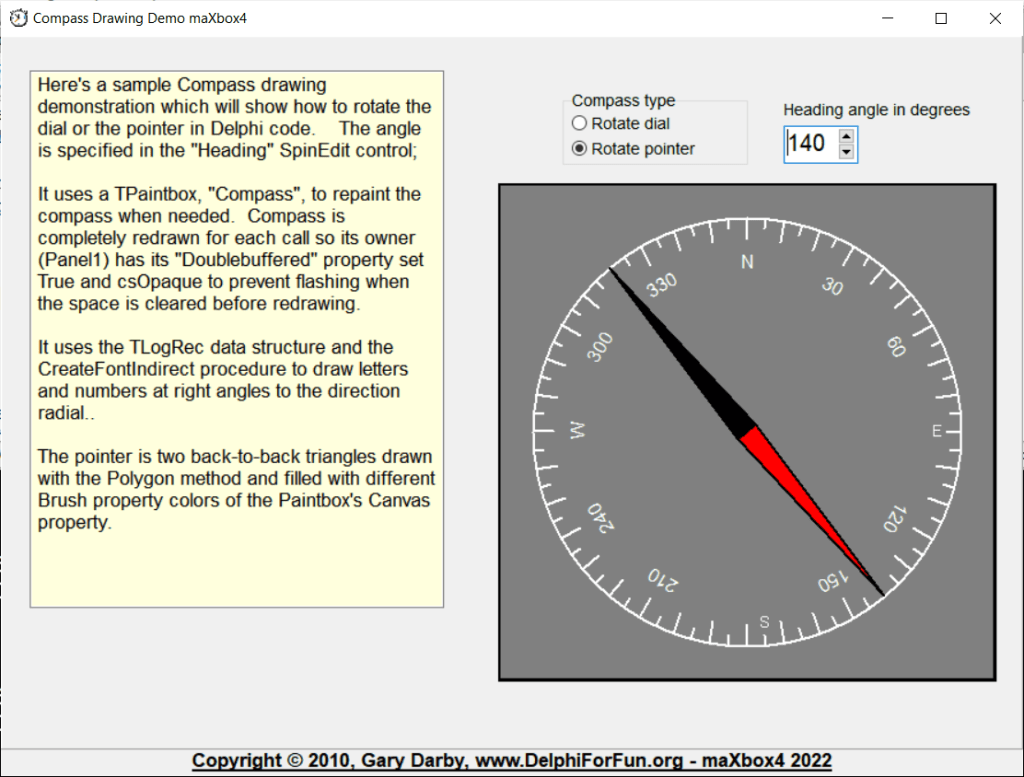
Task: Select the Rotate pointer radio button
Action: (x=579, y=149)
